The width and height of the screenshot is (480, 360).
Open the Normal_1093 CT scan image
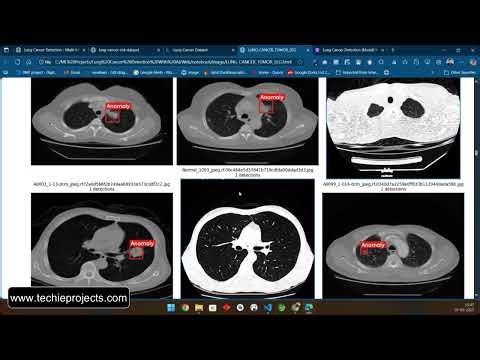click(x=247, y=121)
